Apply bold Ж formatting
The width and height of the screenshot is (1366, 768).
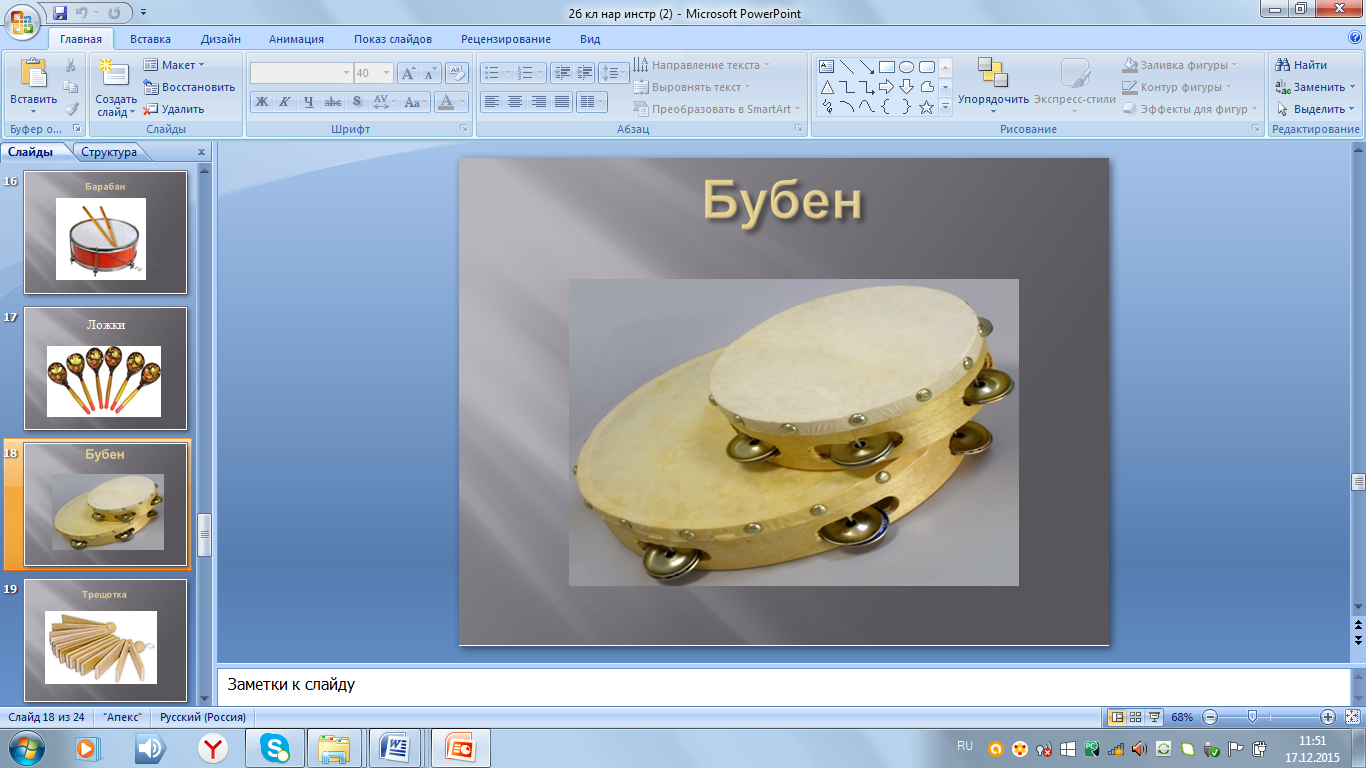(261, 102)
